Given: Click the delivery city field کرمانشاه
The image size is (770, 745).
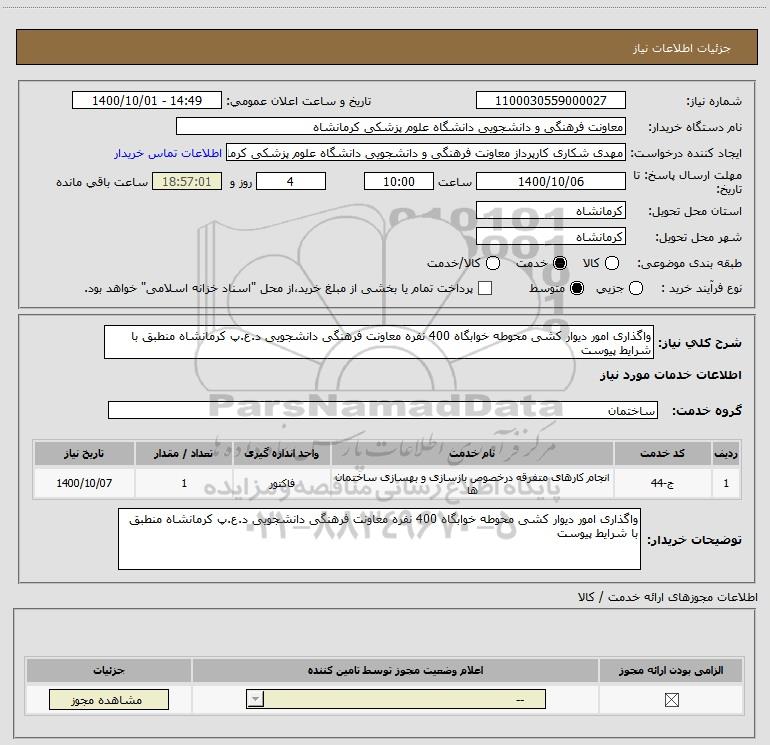Looking at the screenshot, I should (550, 237).
